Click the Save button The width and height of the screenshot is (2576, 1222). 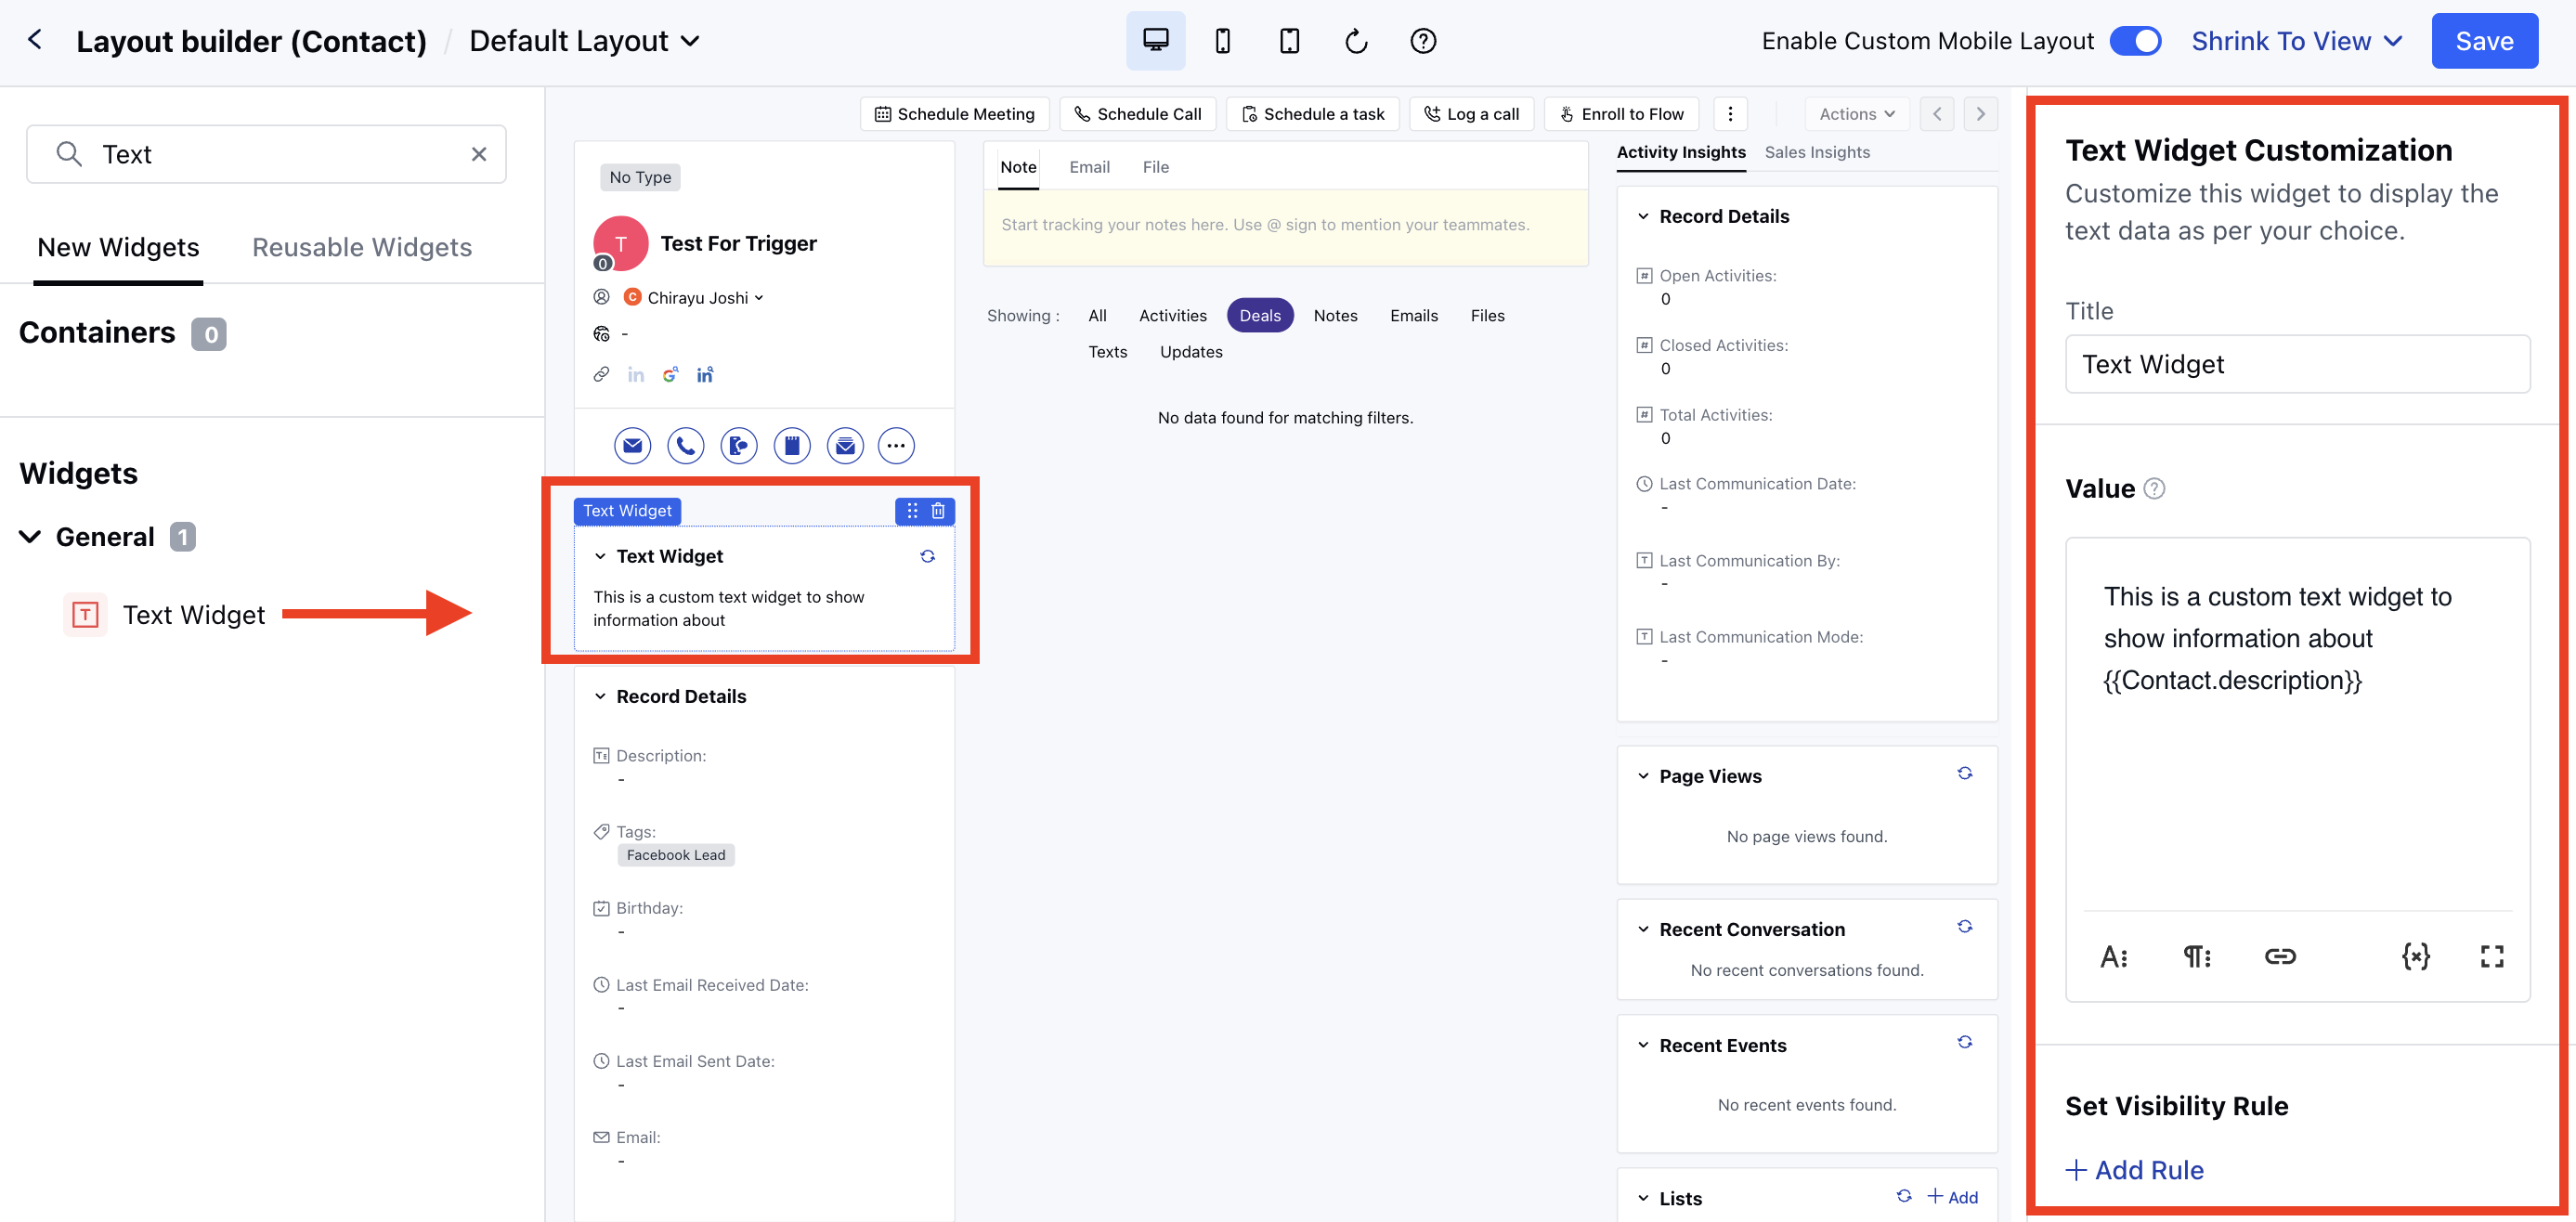2484,41
